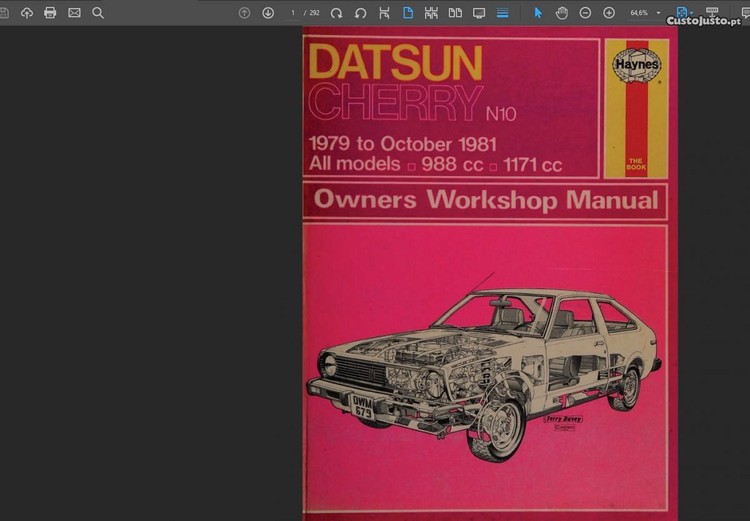Screen dimensions: 750x521
Task: Enable single page view mode
Action: [x=408, y=13]
